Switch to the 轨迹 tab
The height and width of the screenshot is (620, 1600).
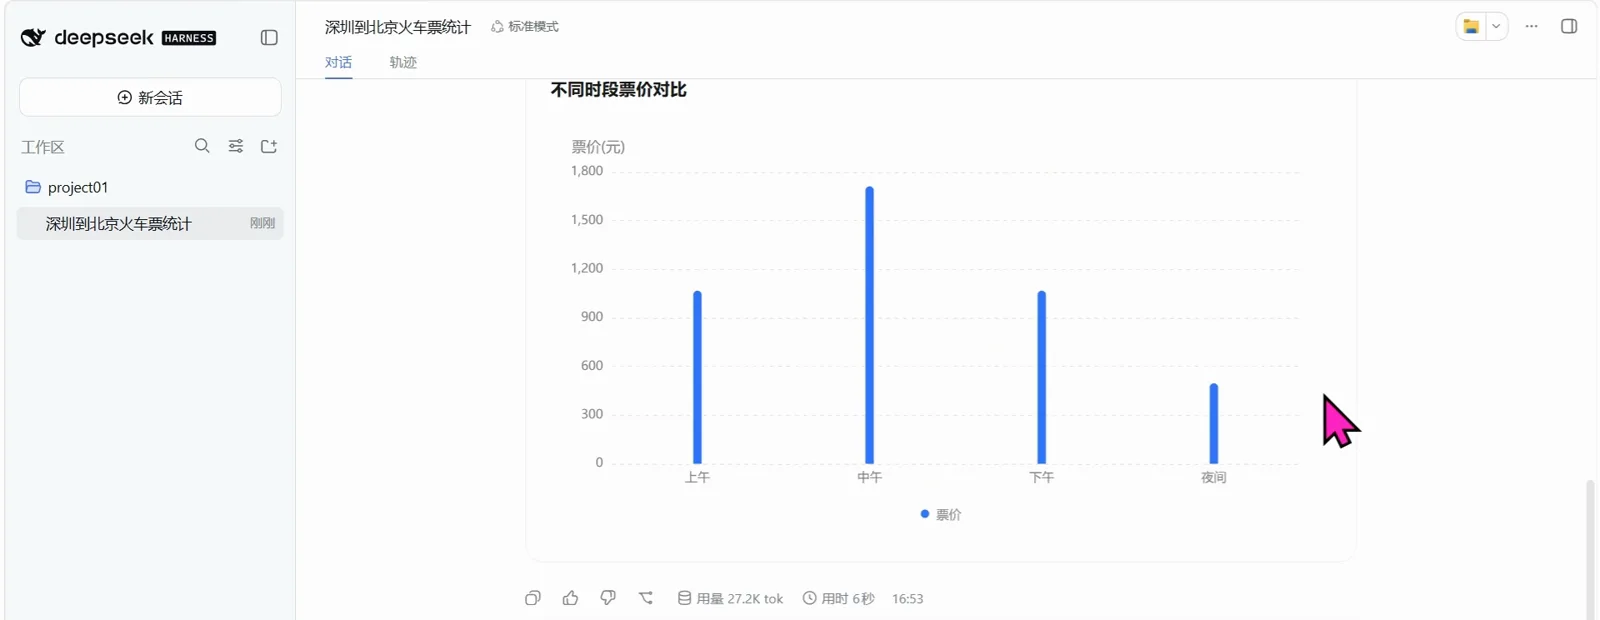click(403, 62)
